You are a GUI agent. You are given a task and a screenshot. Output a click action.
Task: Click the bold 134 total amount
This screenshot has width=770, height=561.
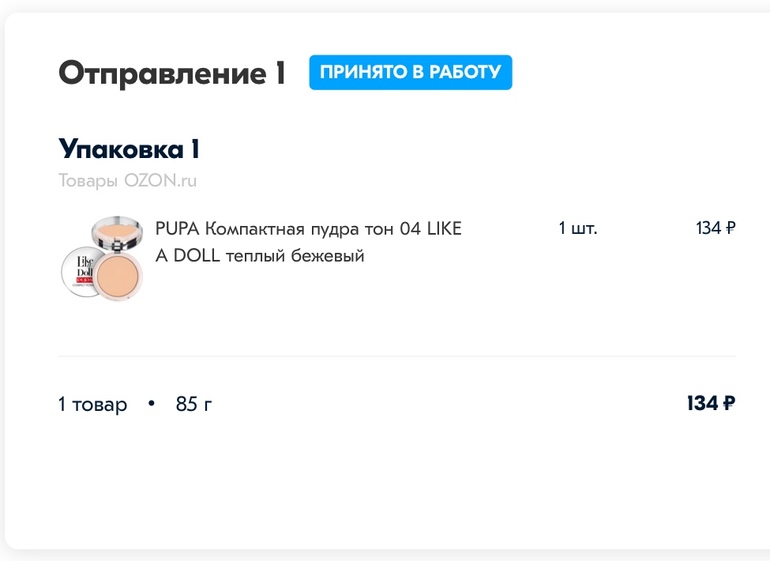click(702, 404)
